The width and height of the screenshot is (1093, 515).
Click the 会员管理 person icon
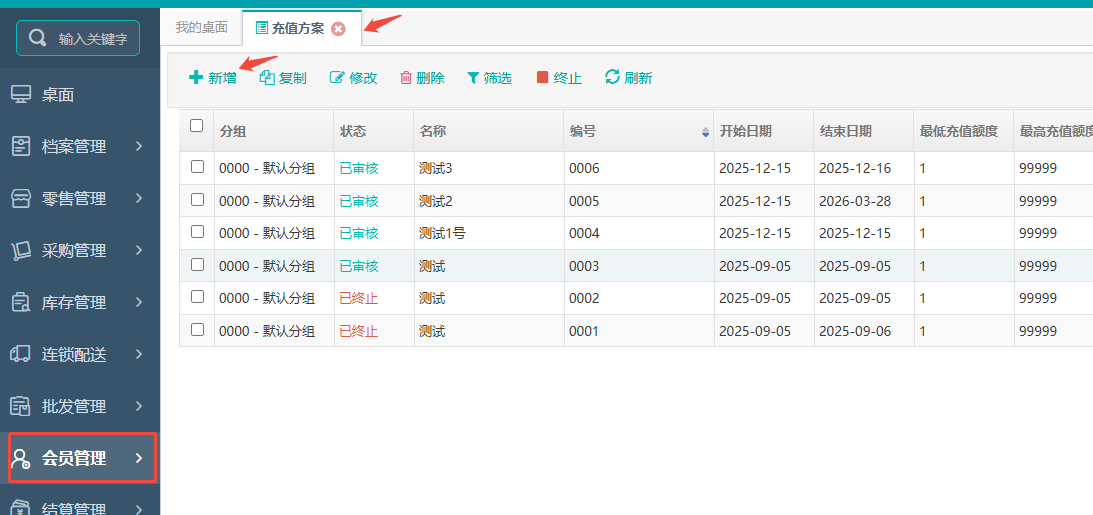(21, 458)
